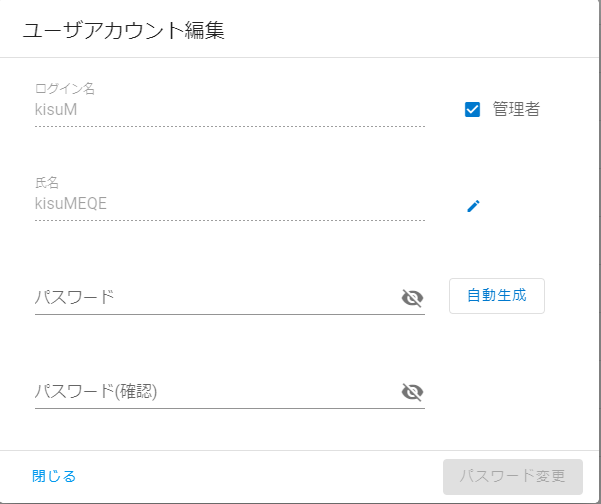Toggle visibility eye icon in パスワード(確認) field

[412, 392]
